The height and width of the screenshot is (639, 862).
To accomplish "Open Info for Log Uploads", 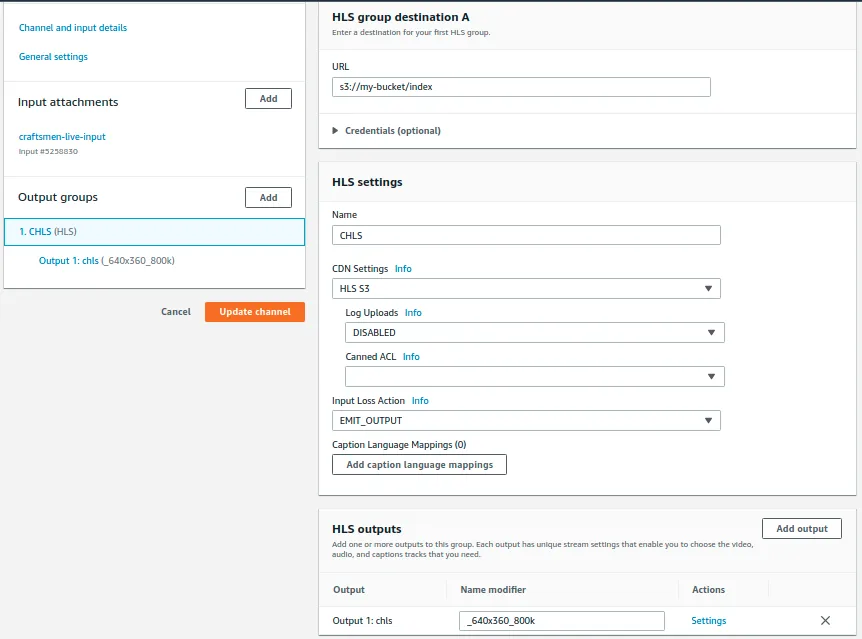I will coord(413,312).
